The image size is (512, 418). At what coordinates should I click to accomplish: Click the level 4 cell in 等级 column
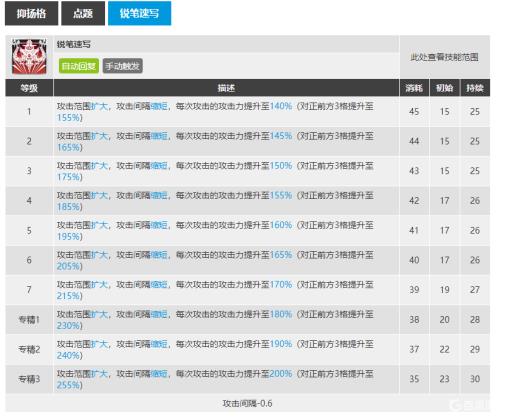point(29,201)
